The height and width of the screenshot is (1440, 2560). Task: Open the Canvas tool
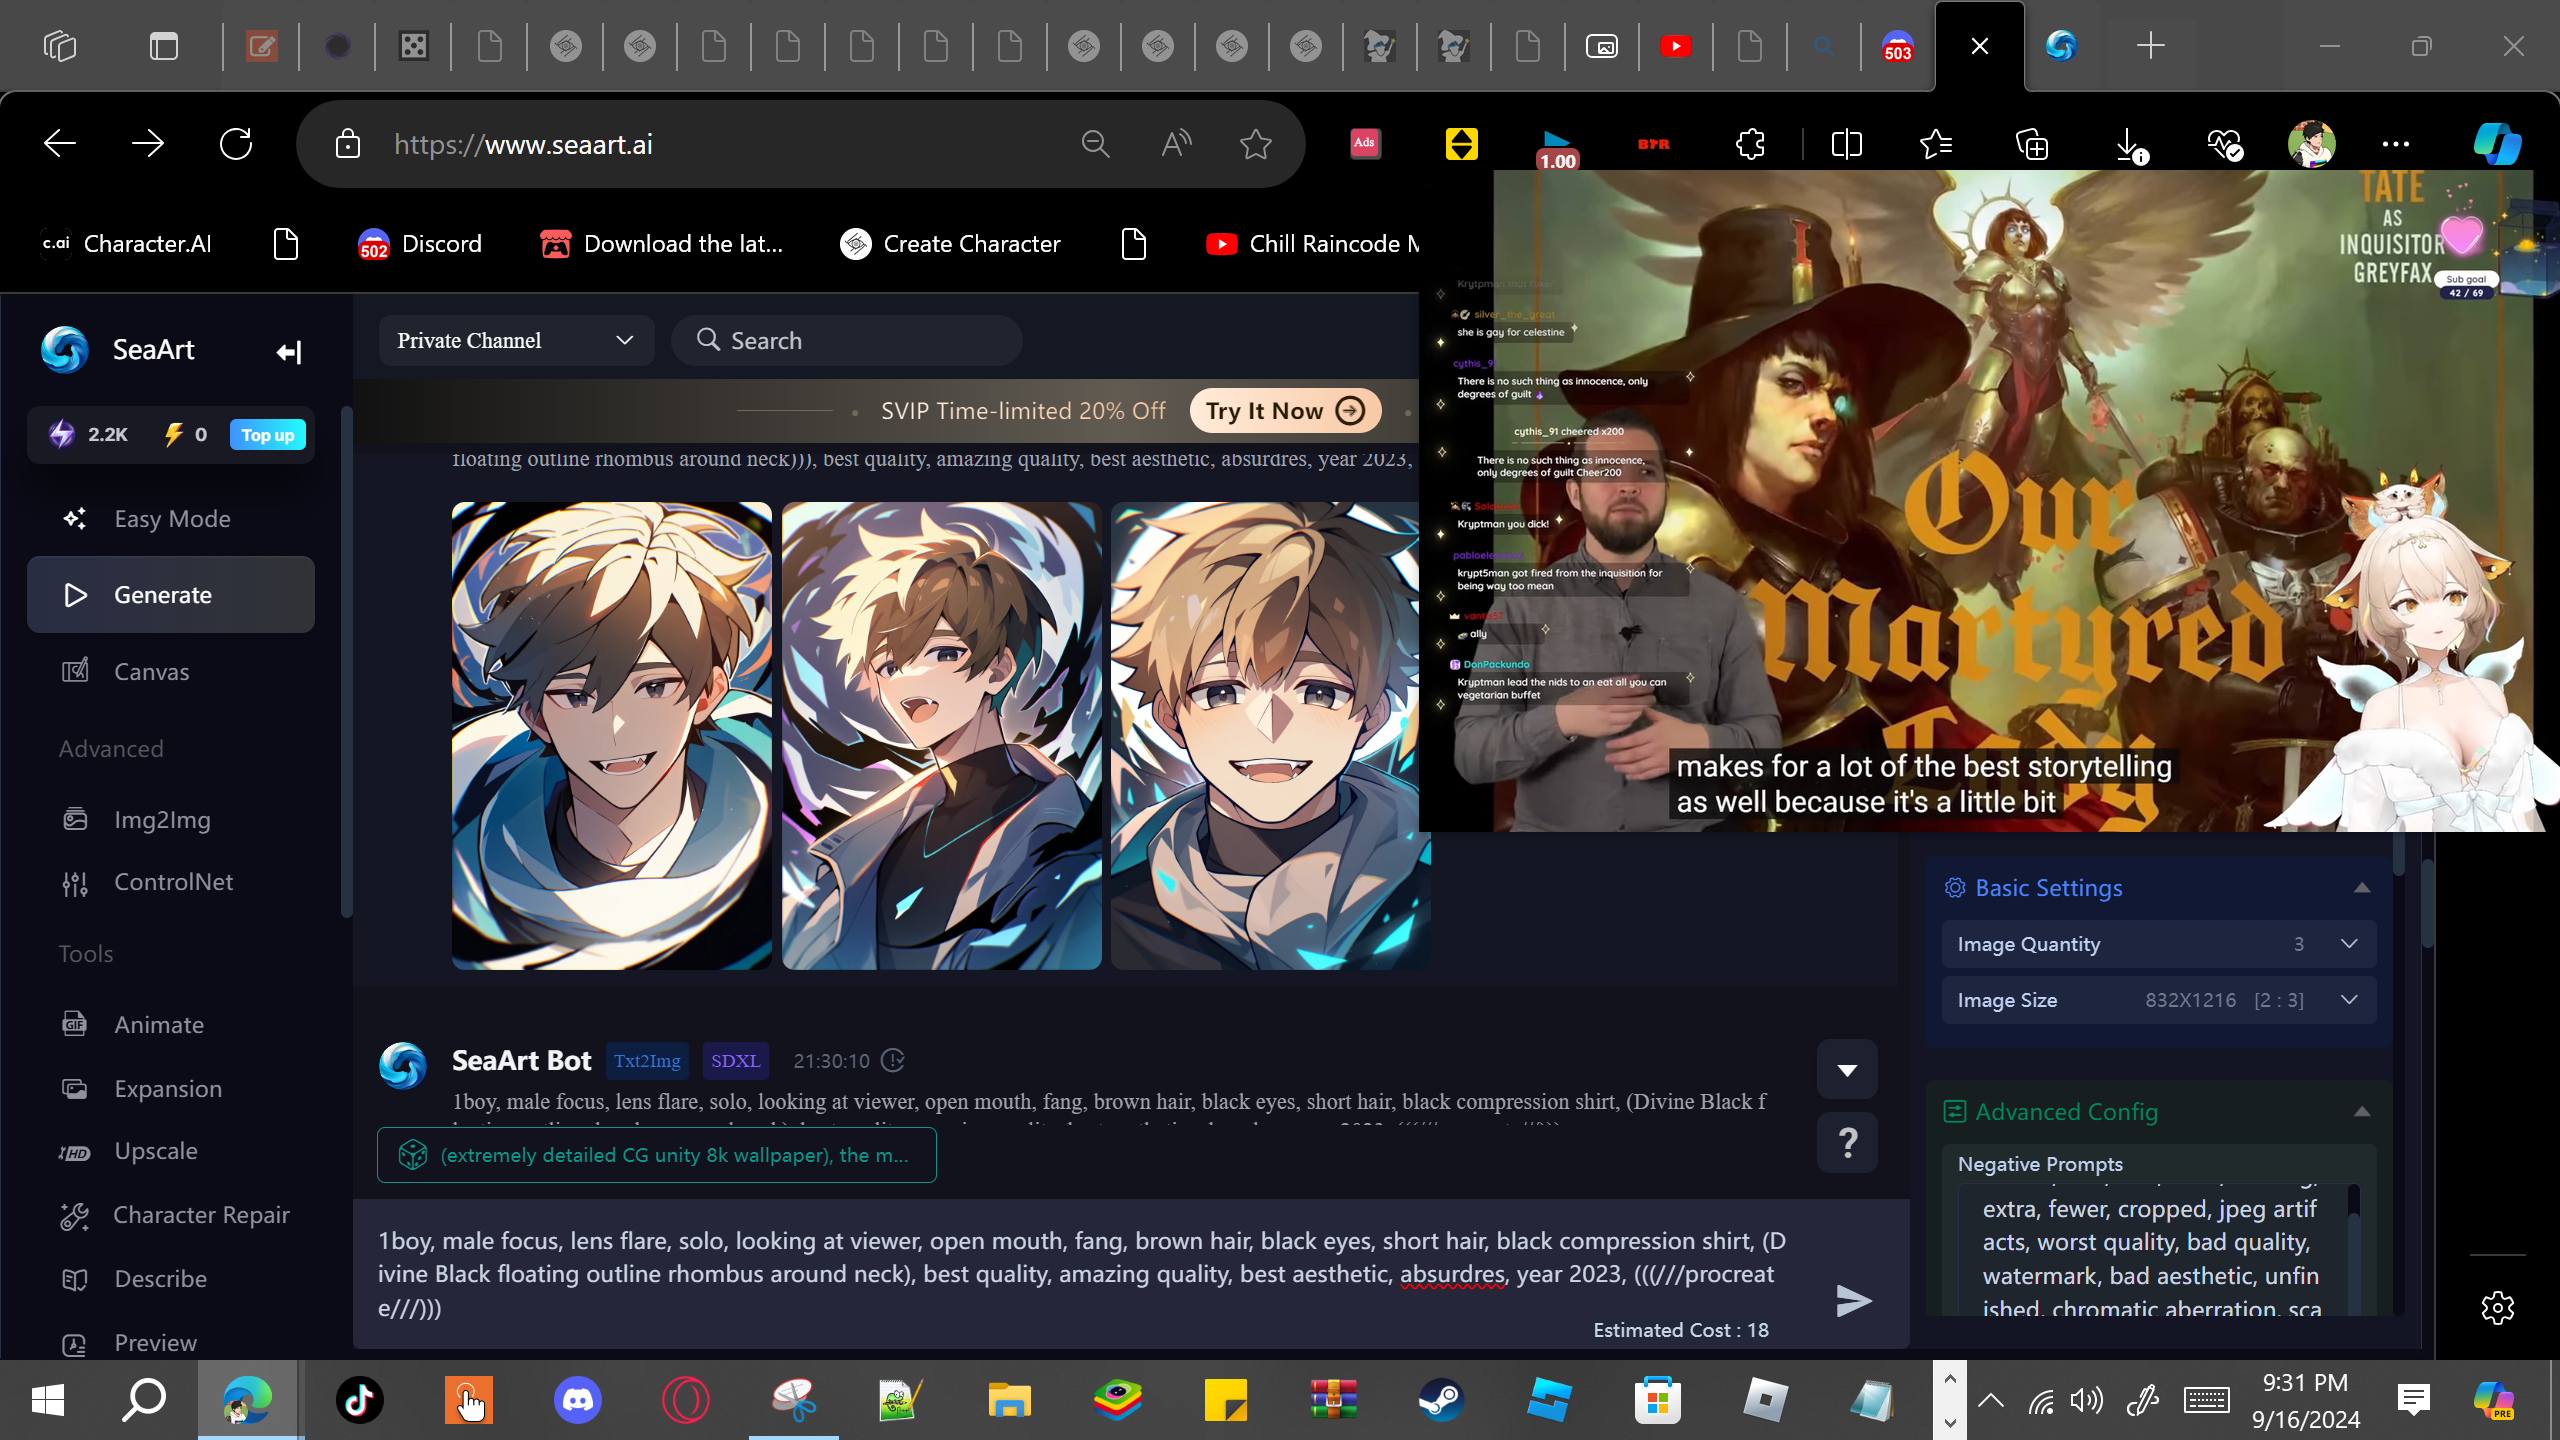click(x=171, y=671)
